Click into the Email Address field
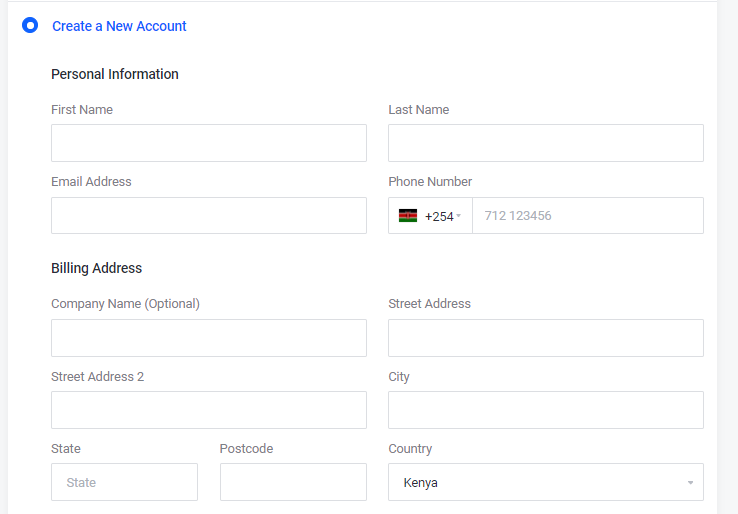The image size is (738, 514). point(208,216)
